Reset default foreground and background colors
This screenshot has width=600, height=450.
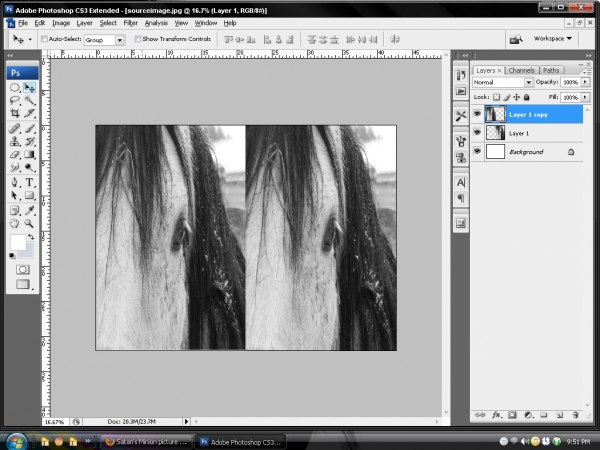(12, 256)
